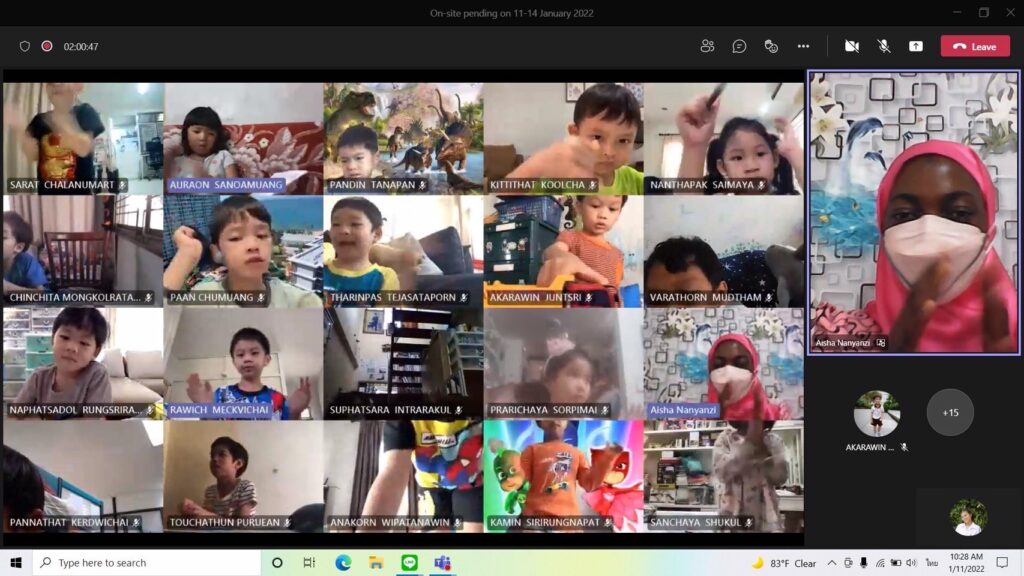The width and height of the screenshot is (1024, 576).
Task: Open the participants panel
Action: tap(707, 46)
